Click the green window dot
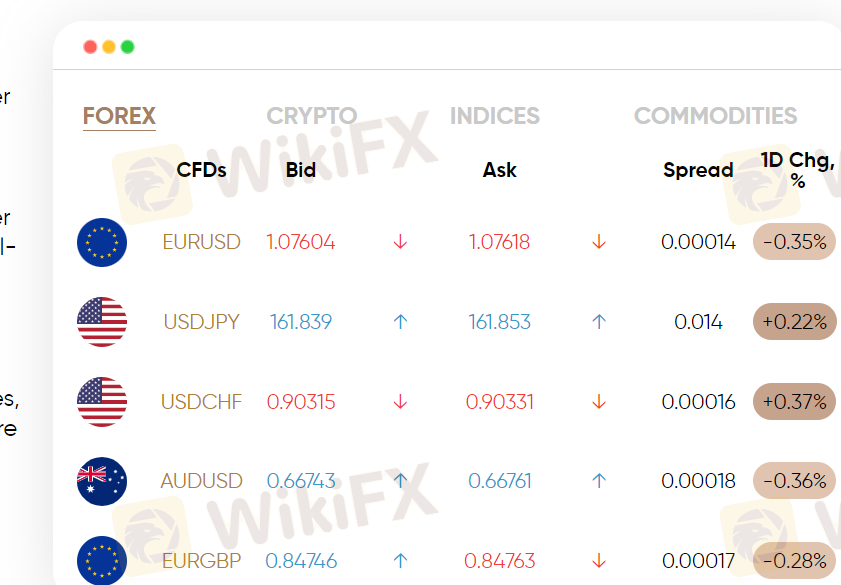This screenshot has width=841, height=585. tap(128, 47)
